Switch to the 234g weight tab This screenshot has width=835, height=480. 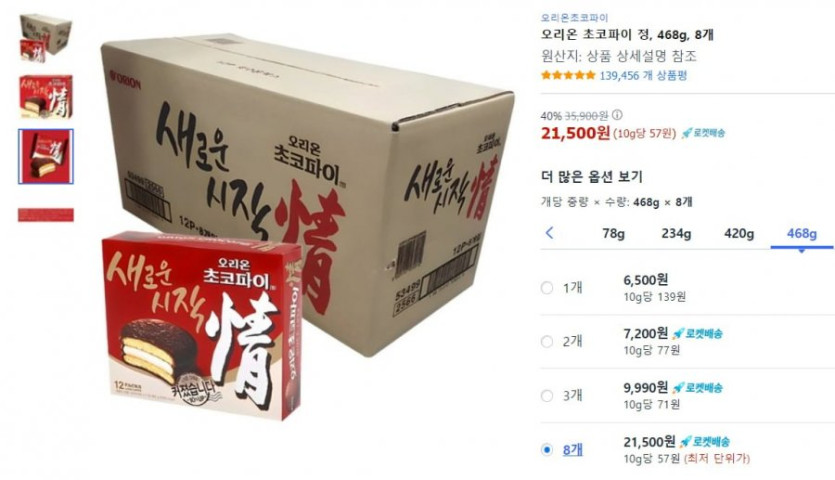[676, 233]
